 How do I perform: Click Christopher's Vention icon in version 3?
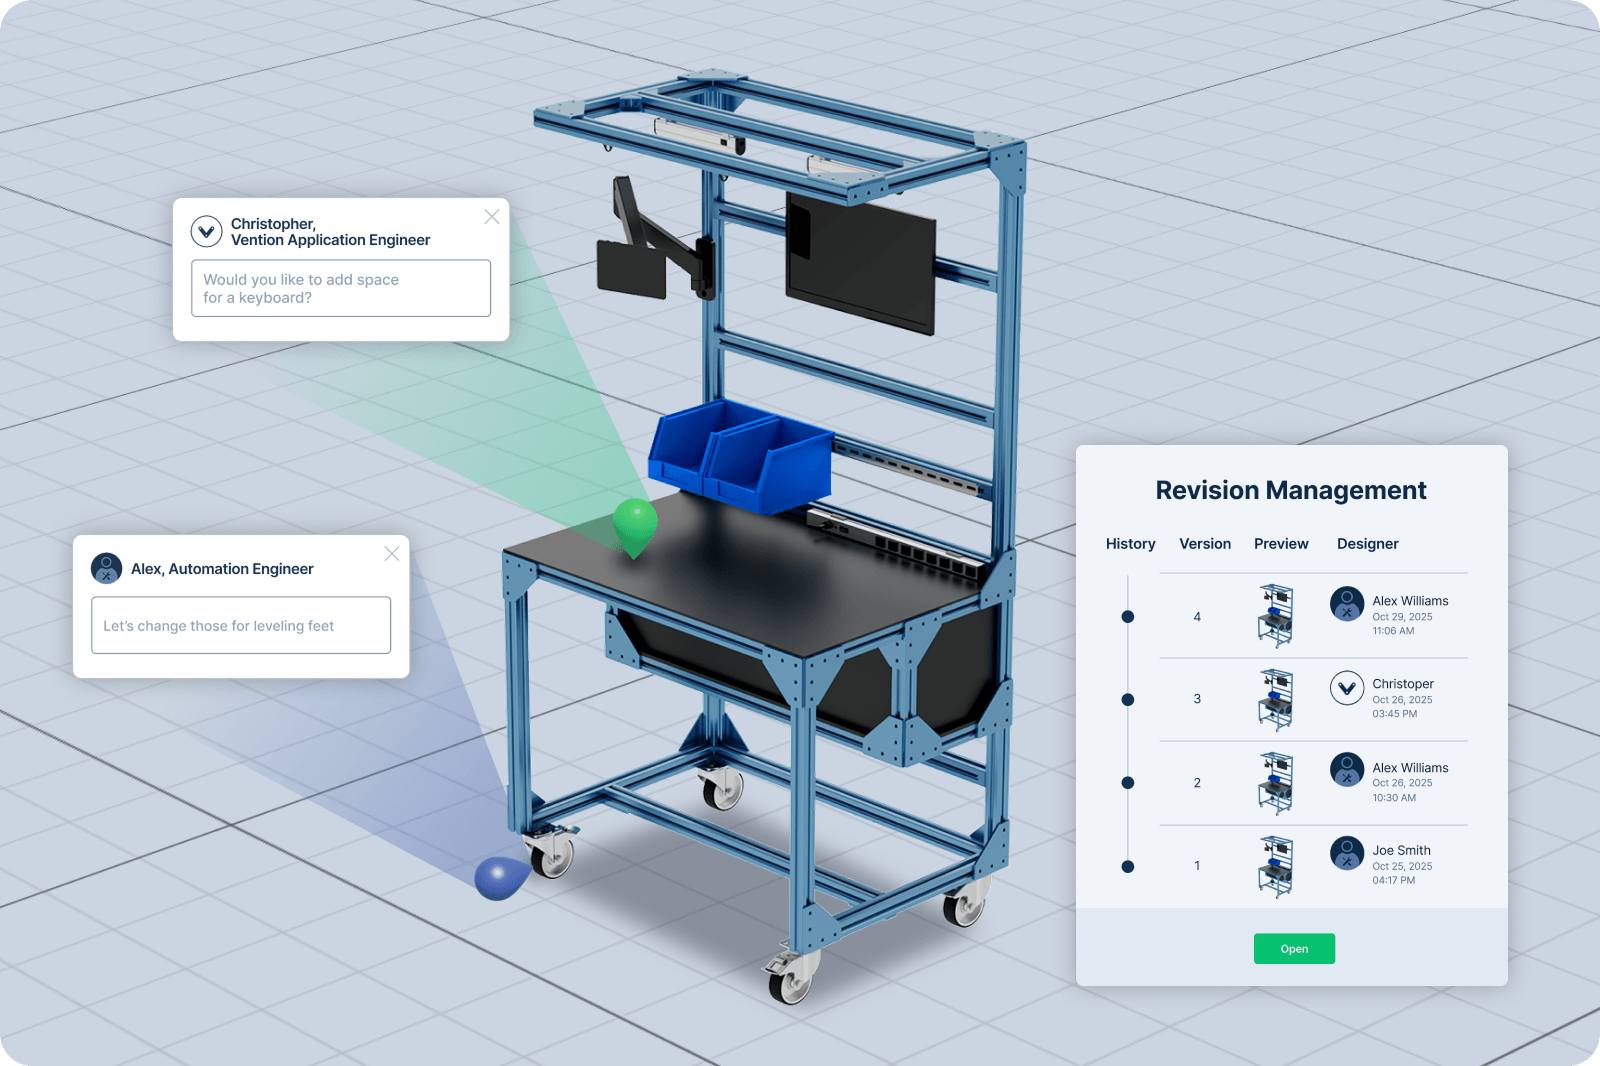click(1347, 688)
